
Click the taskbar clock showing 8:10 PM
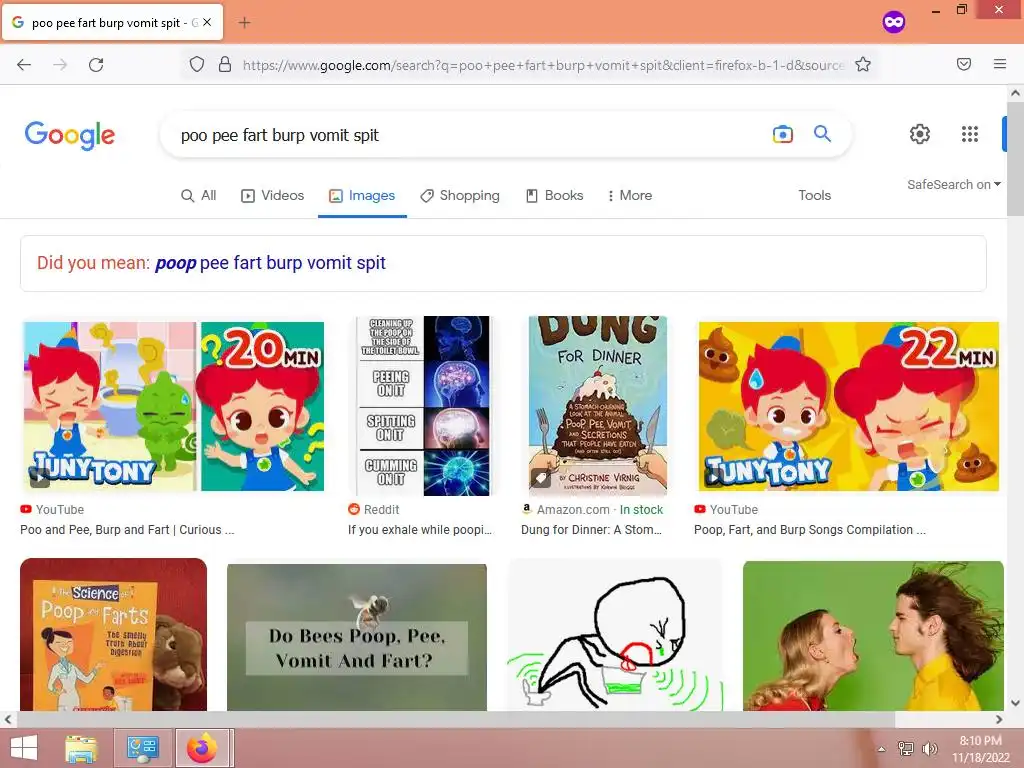981,749
